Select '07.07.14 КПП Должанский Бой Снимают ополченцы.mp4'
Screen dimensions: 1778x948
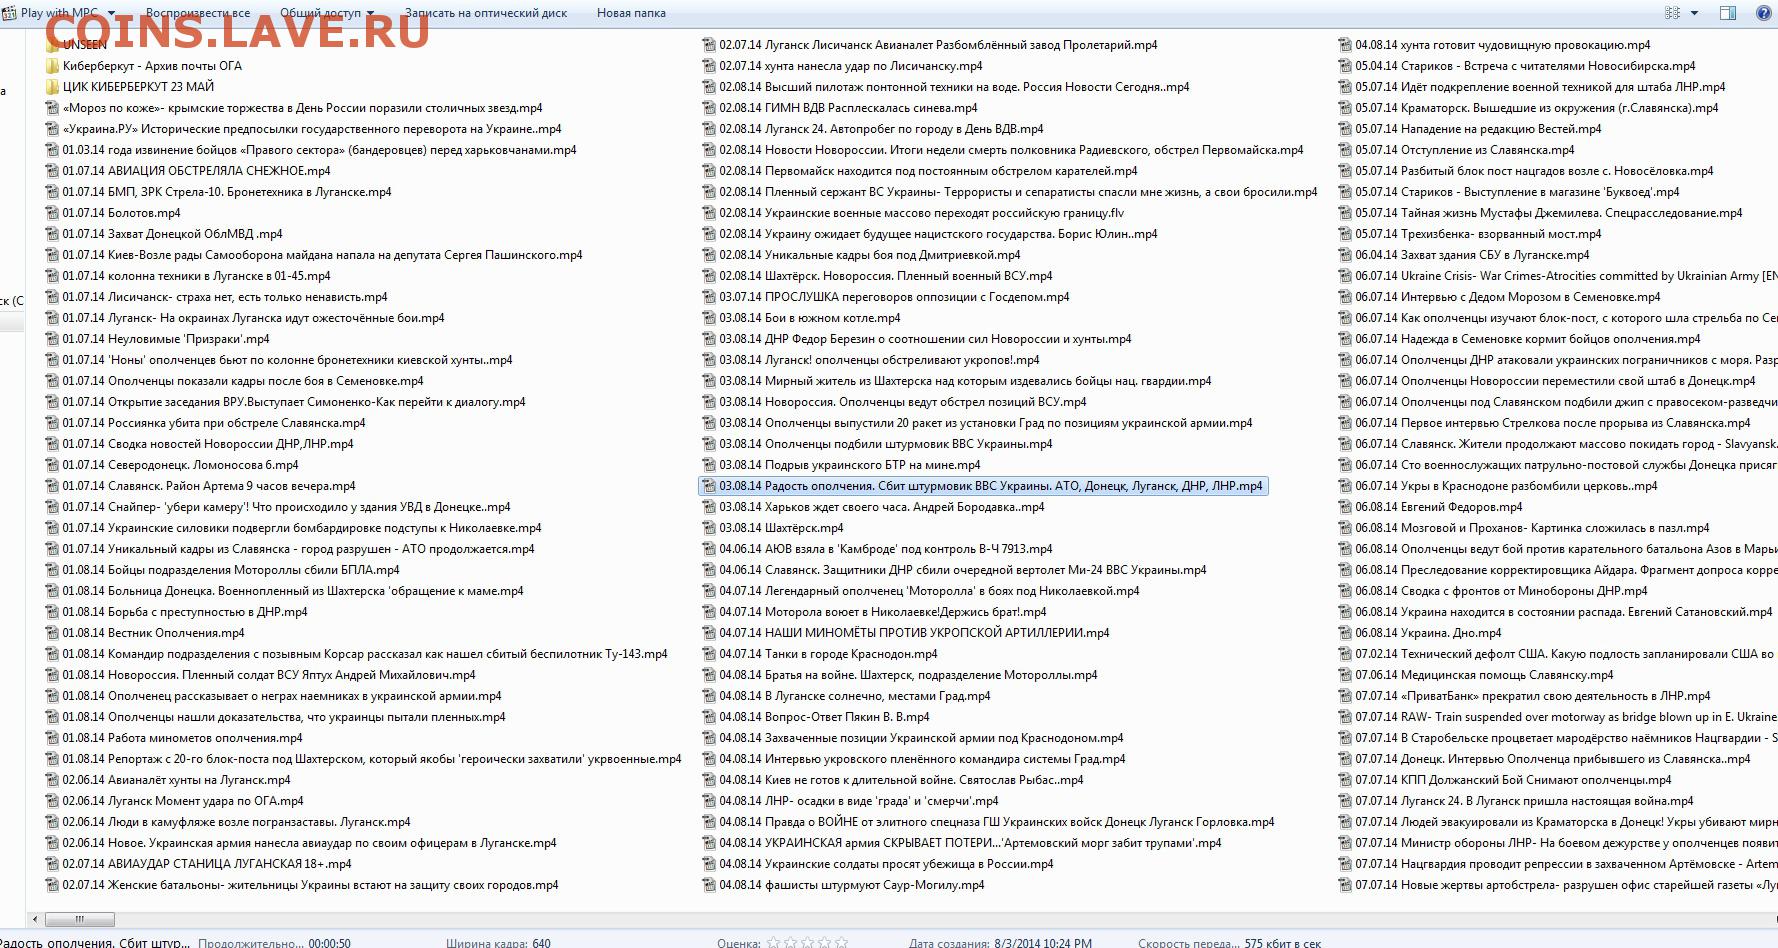[x=1506, y=780]
